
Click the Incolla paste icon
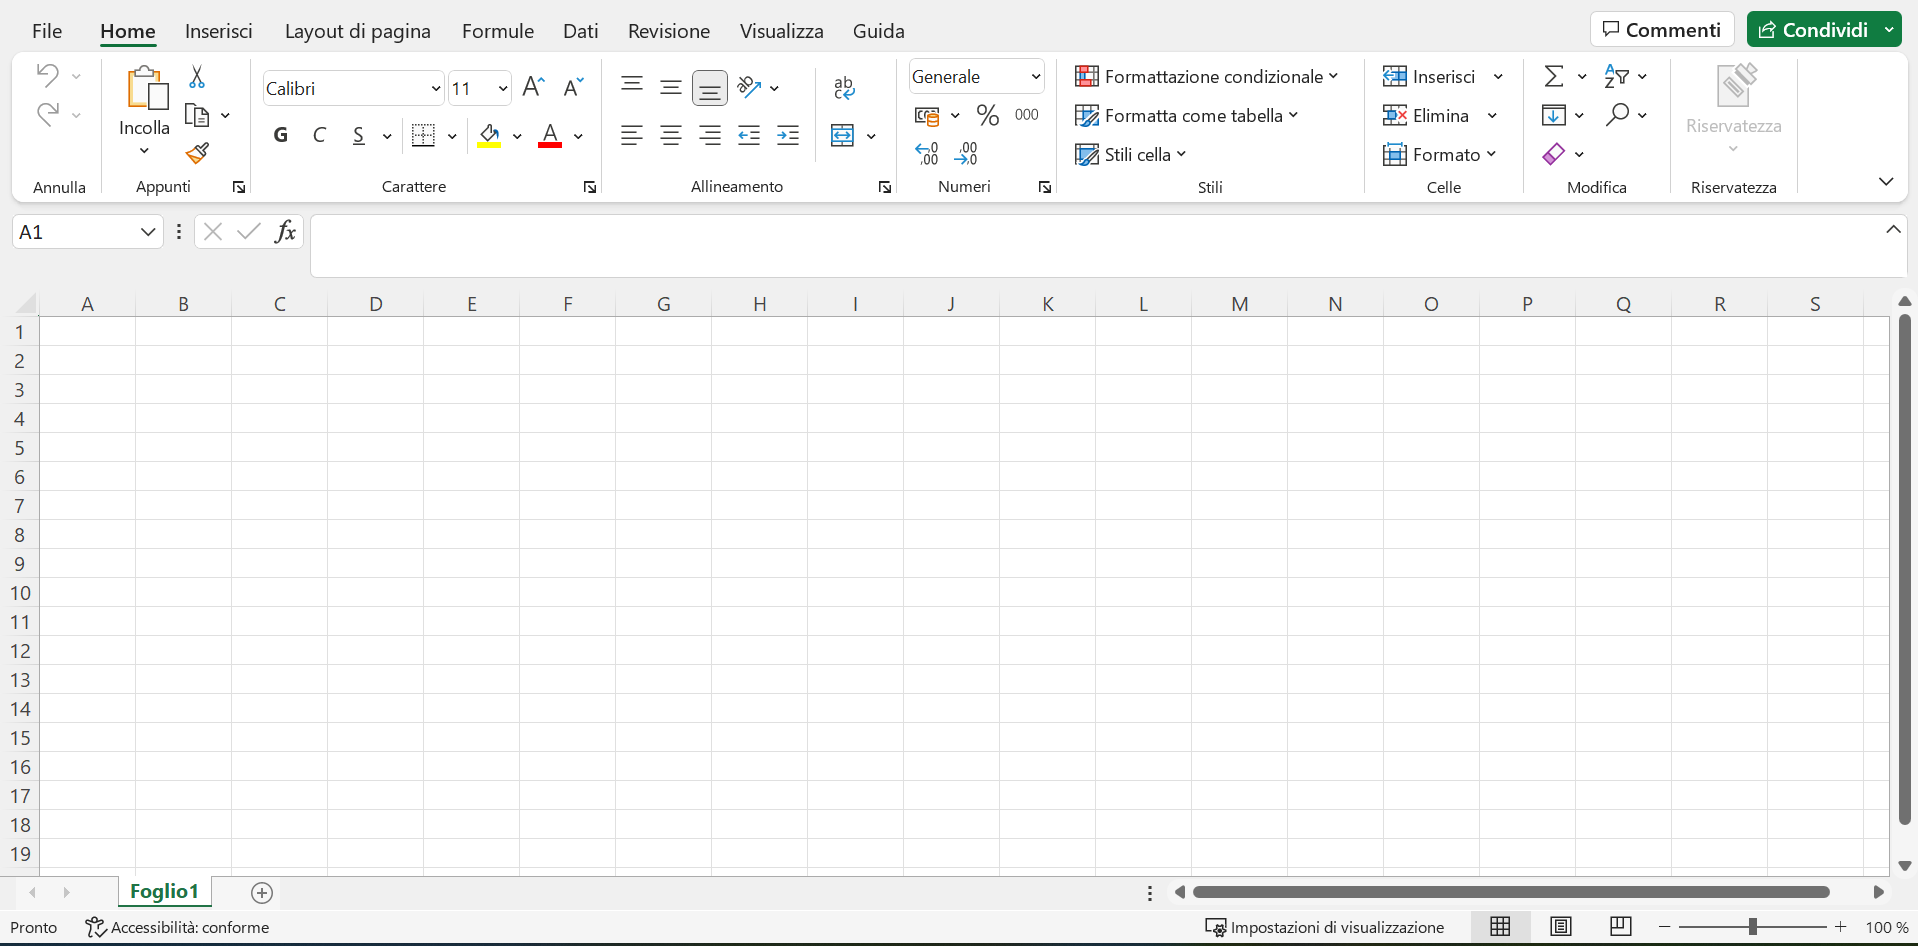tap(146, 88)
